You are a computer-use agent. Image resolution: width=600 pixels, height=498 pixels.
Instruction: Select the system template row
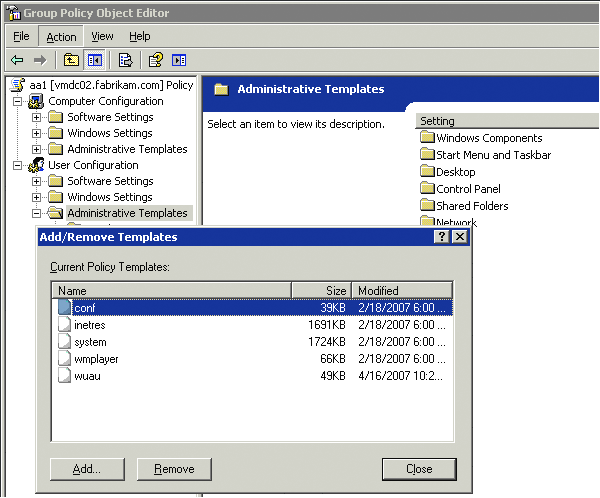[253, 341]
